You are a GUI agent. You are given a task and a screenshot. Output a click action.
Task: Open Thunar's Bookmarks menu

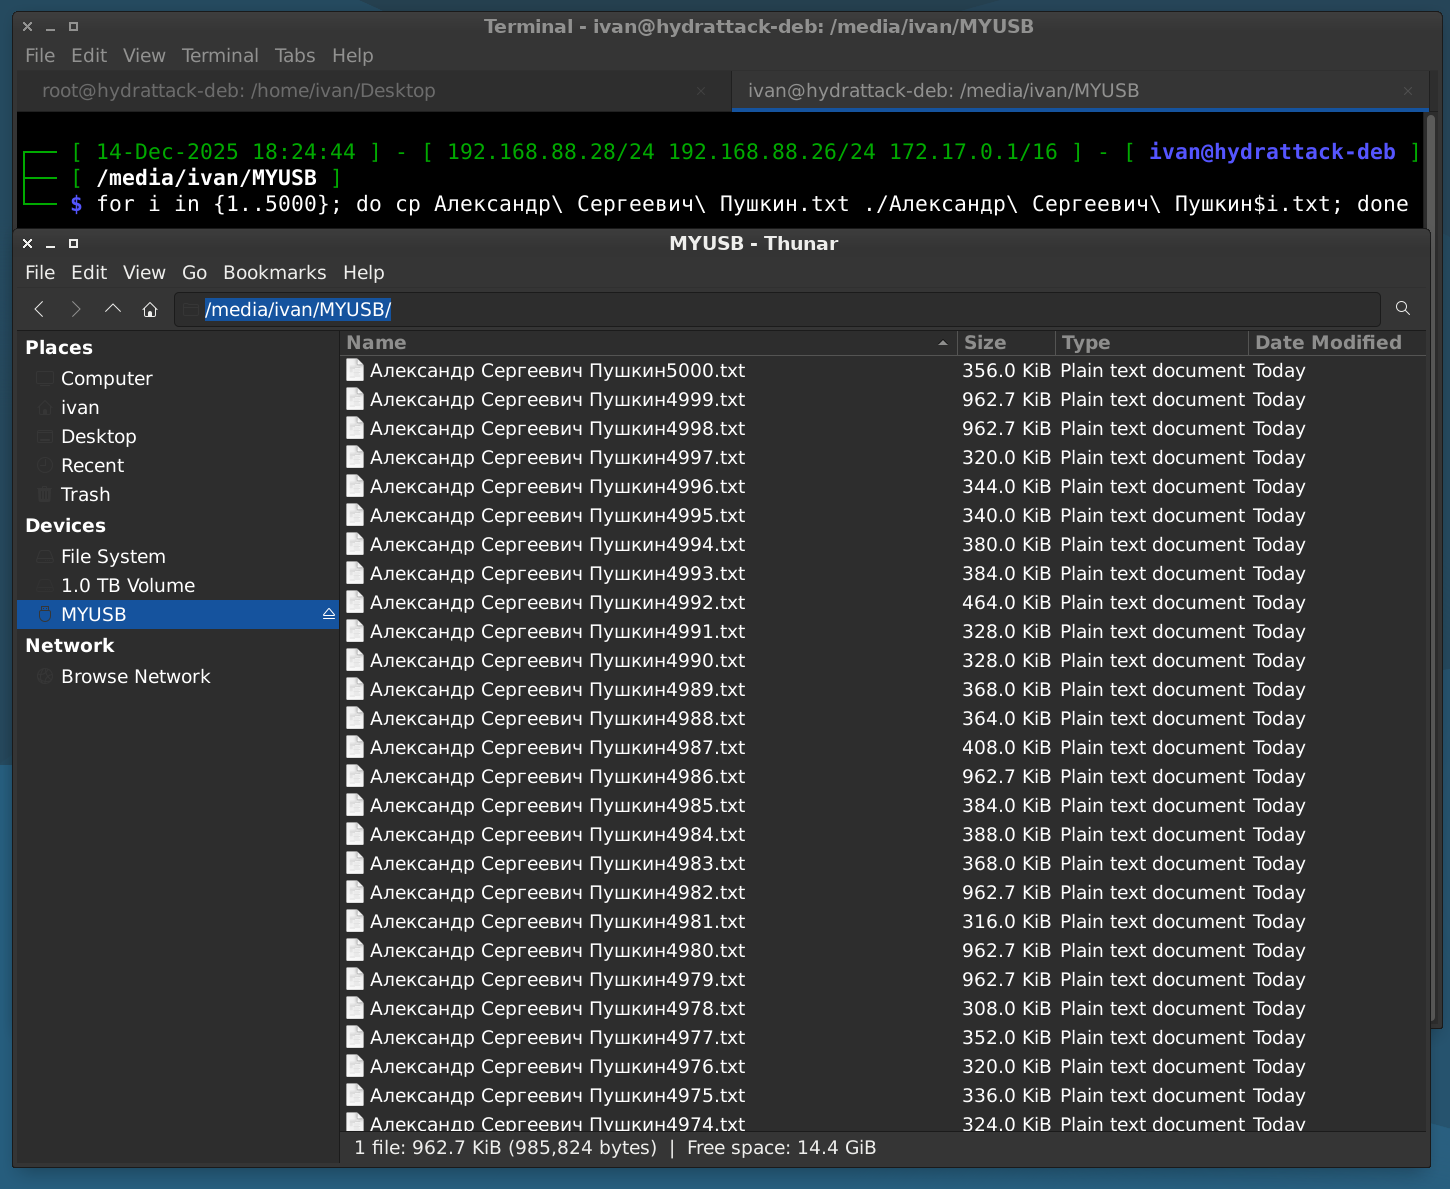[275, 273]
